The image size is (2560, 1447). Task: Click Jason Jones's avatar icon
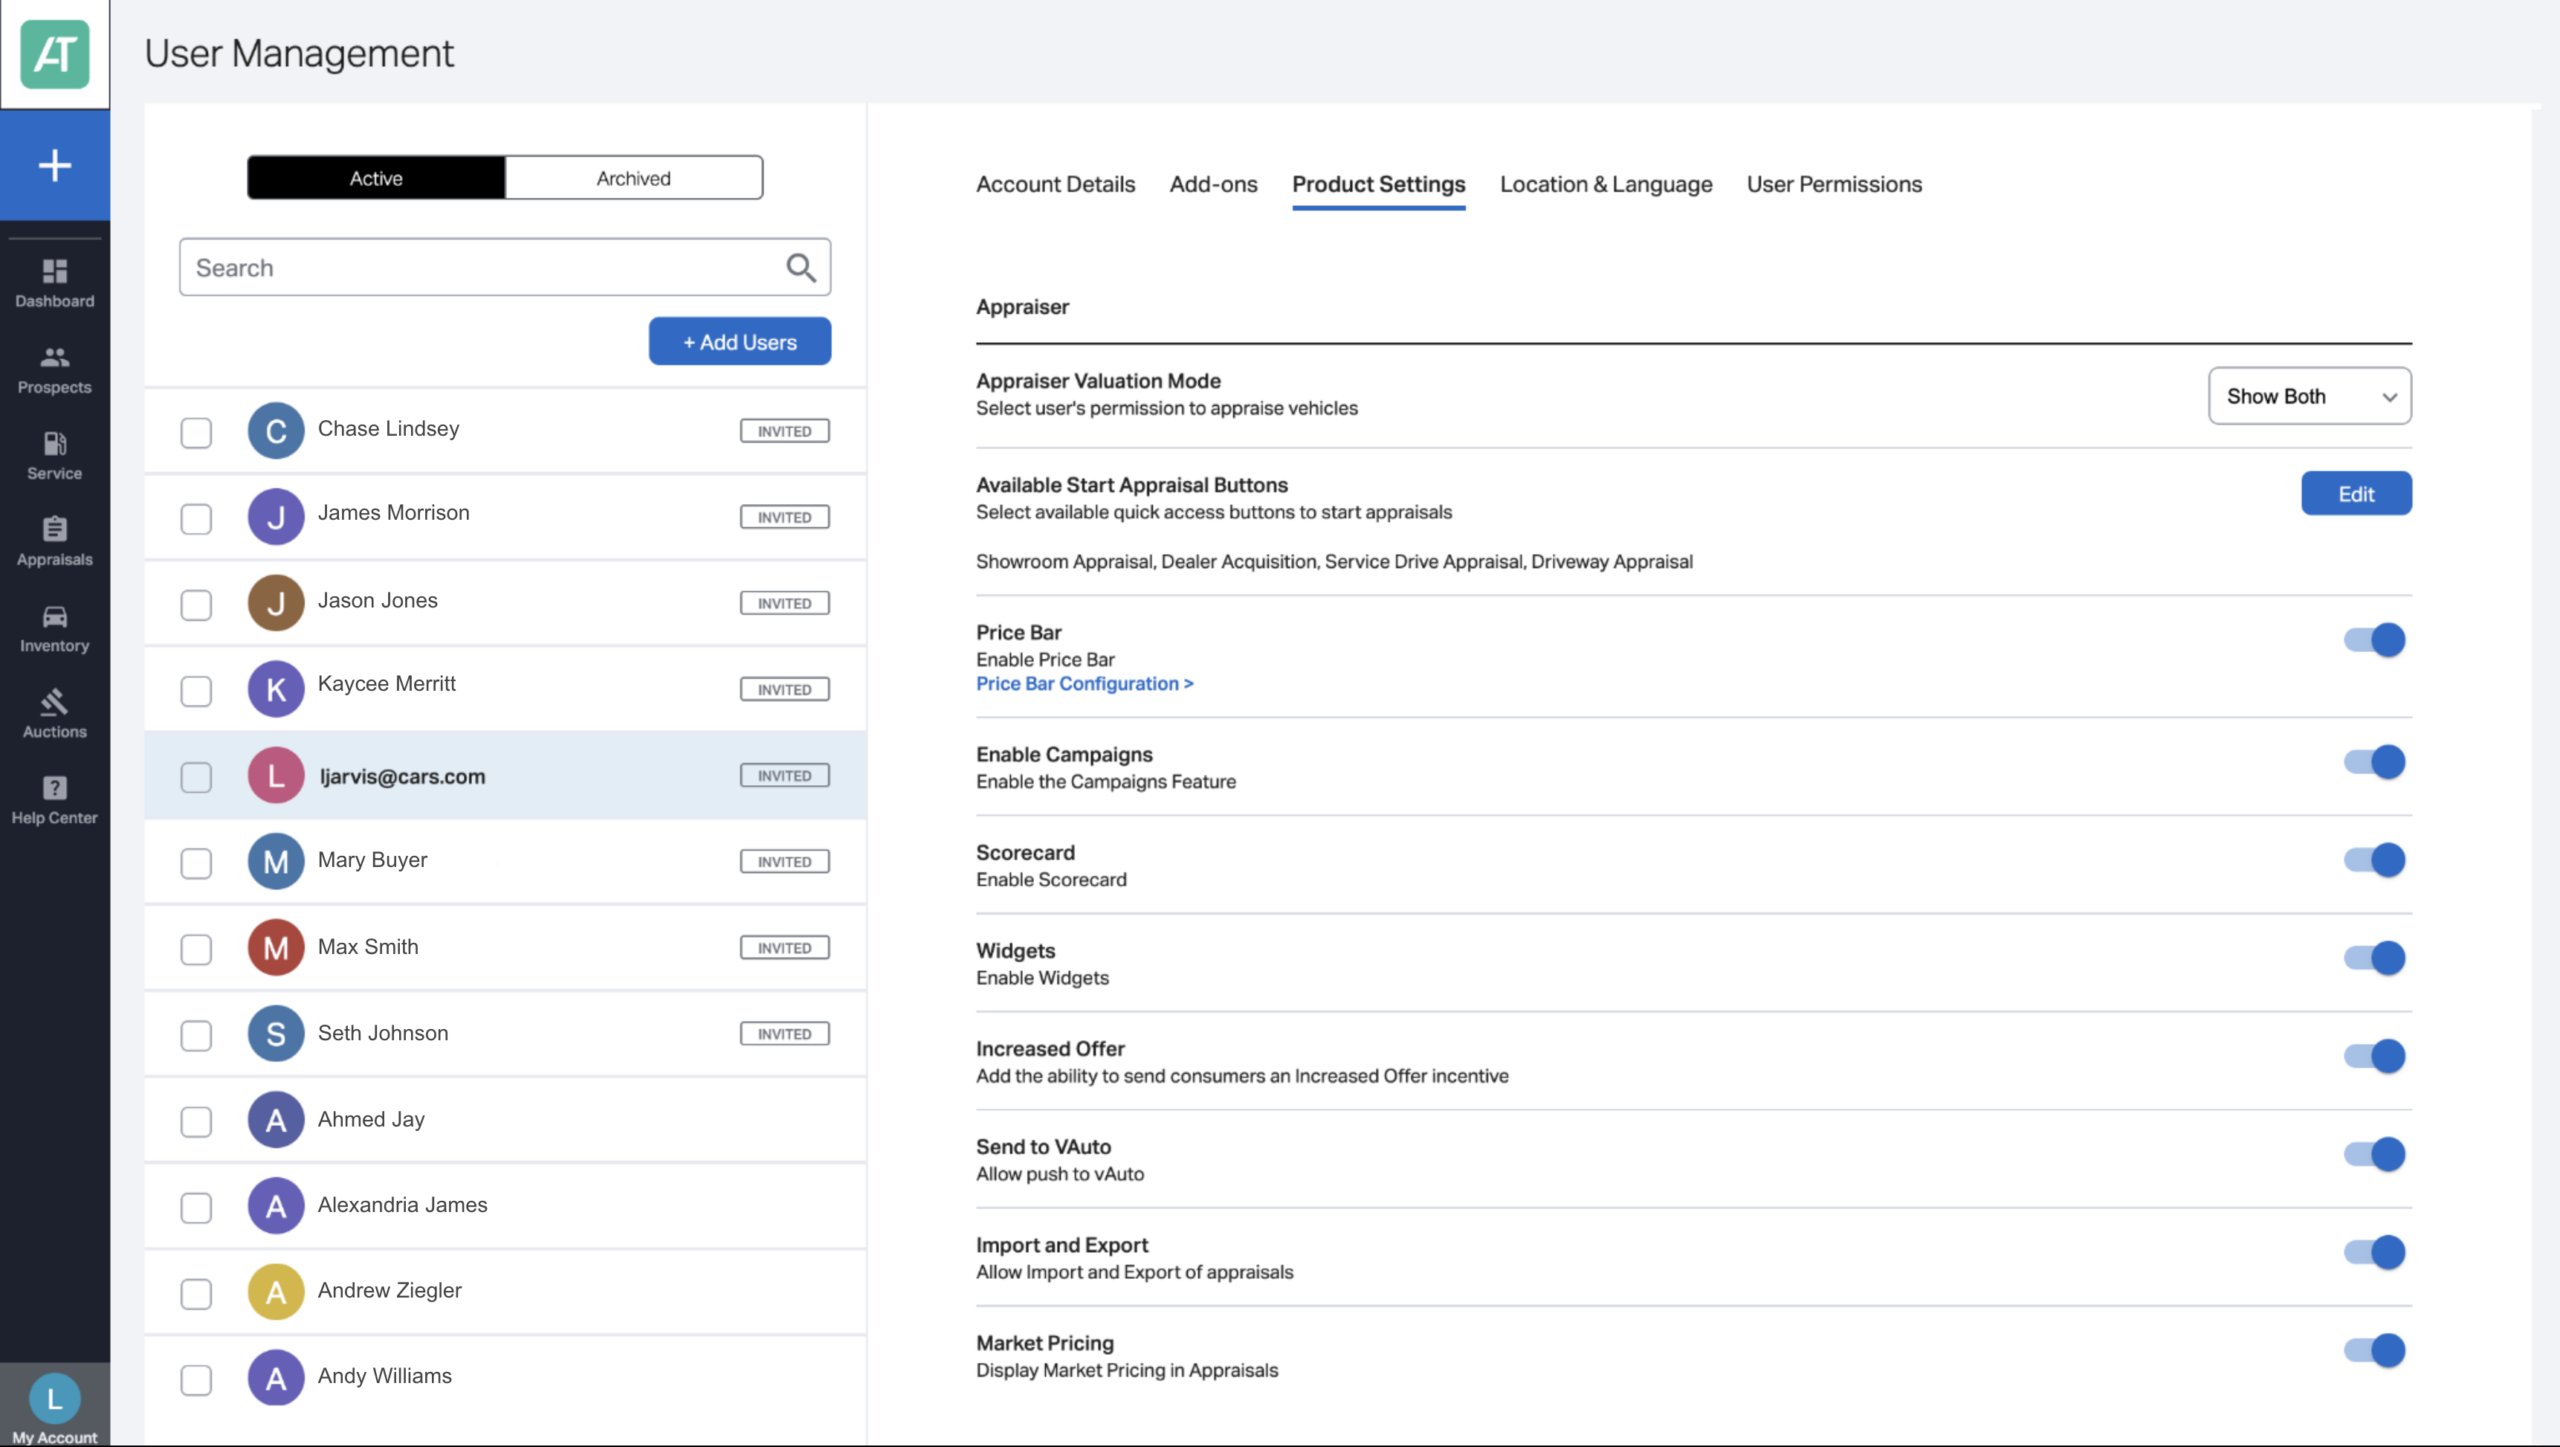click(x=276, y=603)
